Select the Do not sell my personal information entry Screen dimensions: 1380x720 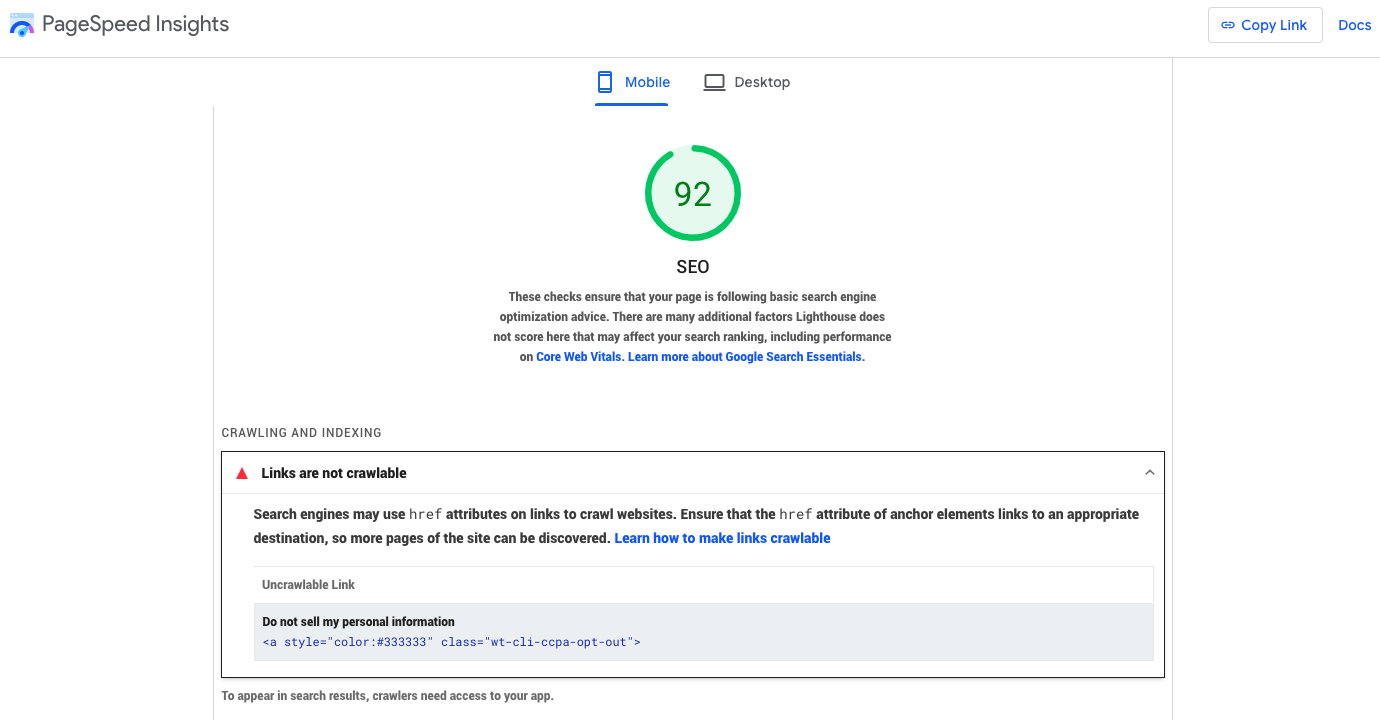(358, 622)
